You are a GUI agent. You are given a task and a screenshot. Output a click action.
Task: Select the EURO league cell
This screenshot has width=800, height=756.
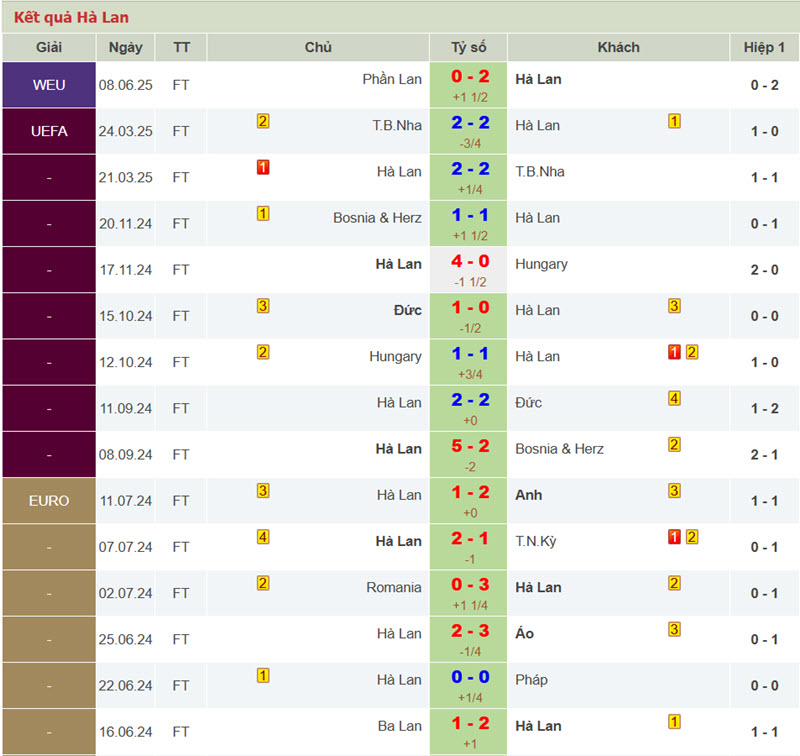[x=49, y=500]
